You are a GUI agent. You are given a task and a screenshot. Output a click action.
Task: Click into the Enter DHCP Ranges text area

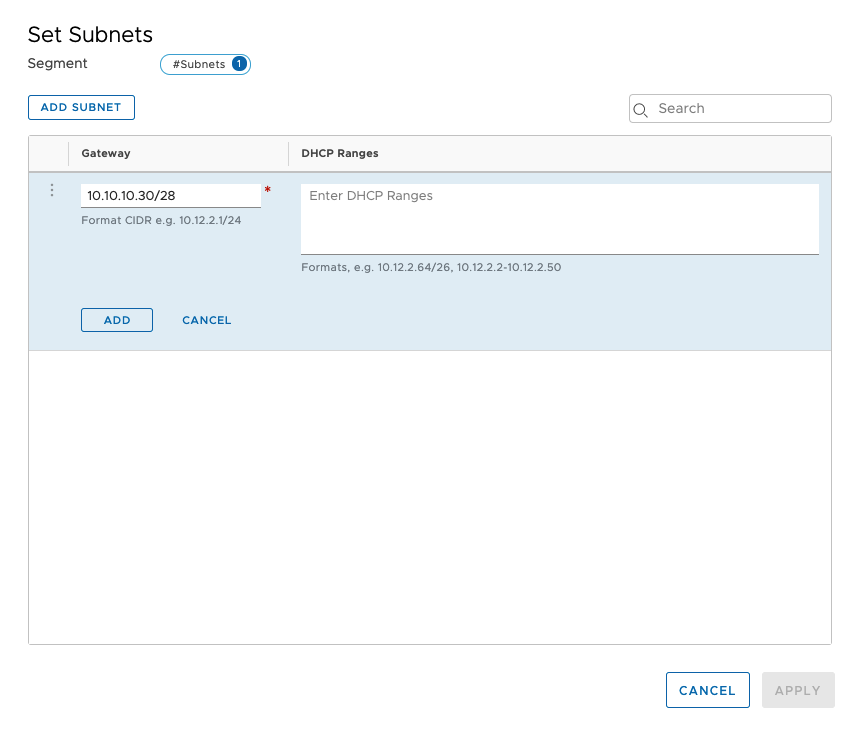[559, 219]
